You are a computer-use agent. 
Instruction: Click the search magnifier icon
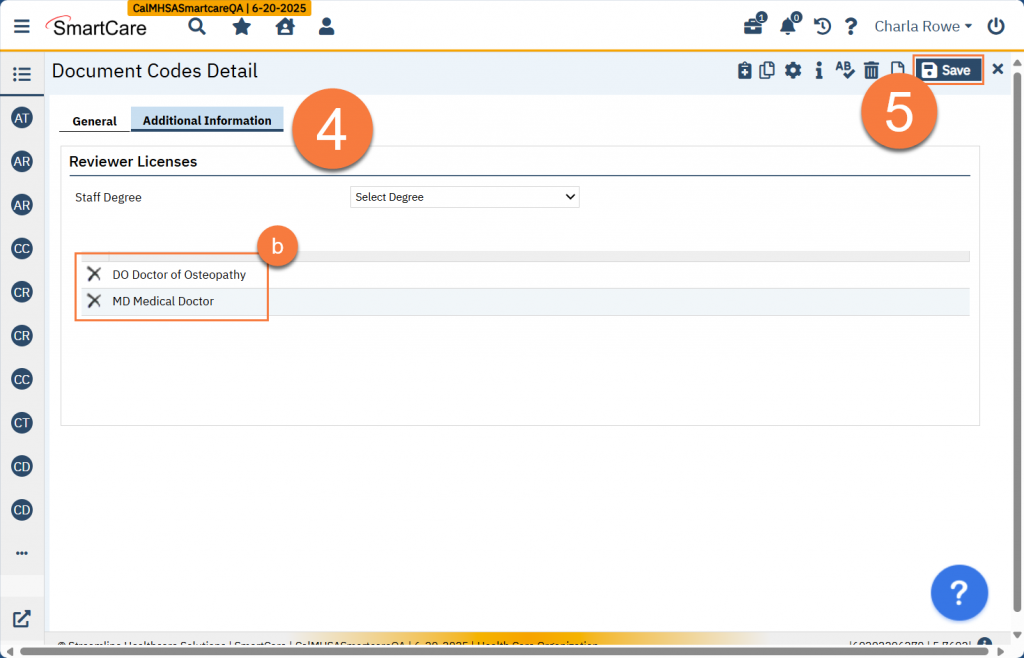[197, 27]
